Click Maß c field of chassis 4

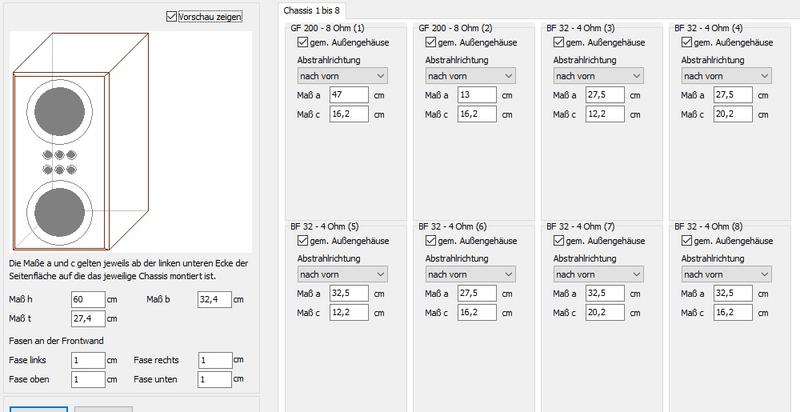pos(731,115)
